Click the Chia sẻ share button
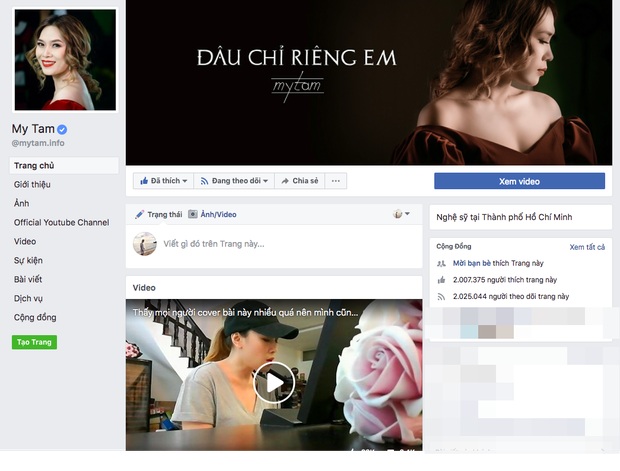This screenshot has width=620, height=471. [299, 181]
